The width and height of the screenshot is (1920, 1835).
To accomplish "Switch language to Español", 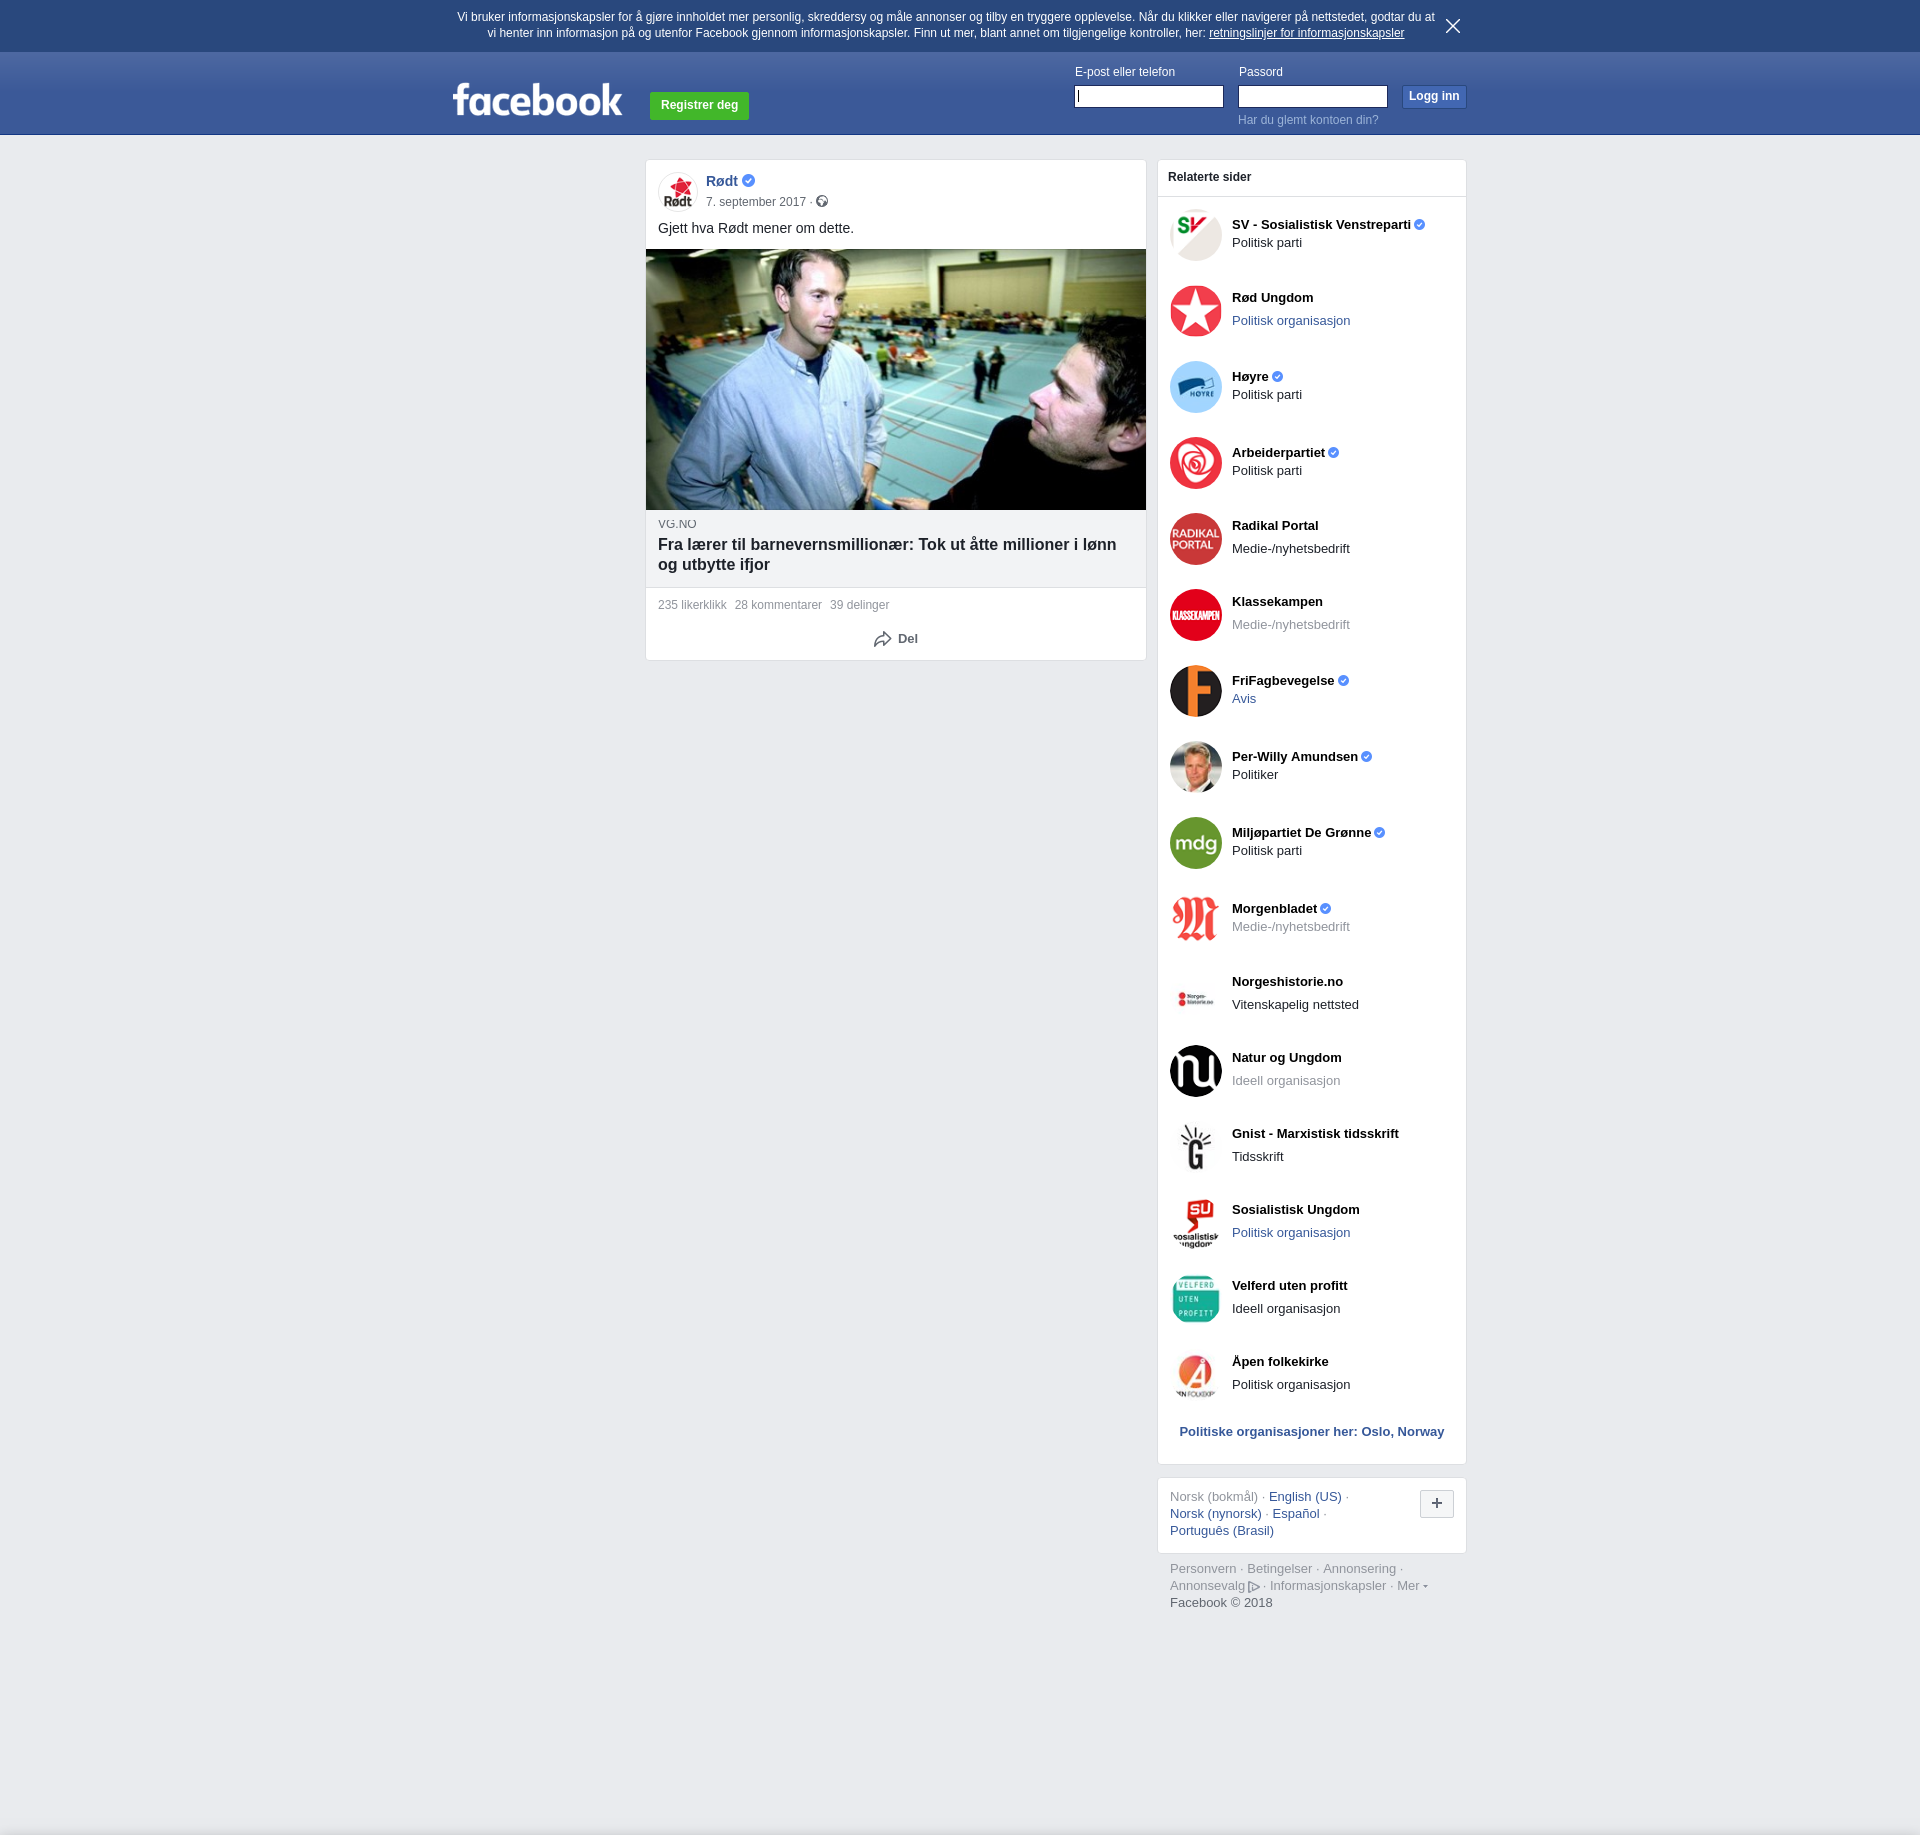I will point(1296,1514).
